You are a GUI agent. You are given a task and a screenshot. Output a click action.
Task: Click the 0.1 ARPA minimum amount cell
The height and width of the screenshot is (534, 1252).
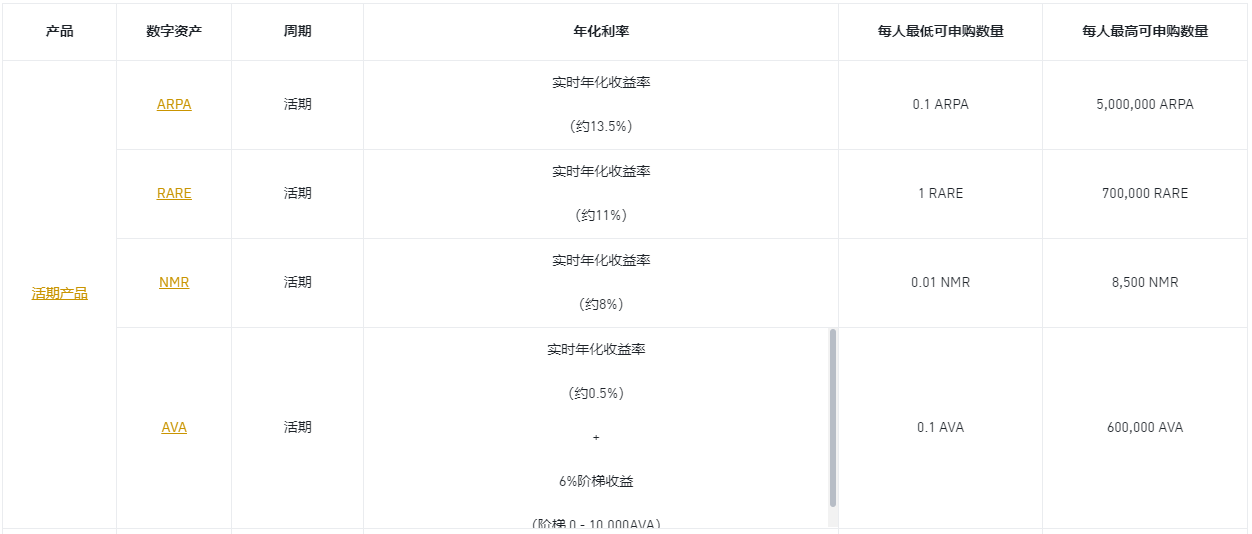[x=940, y=104]
